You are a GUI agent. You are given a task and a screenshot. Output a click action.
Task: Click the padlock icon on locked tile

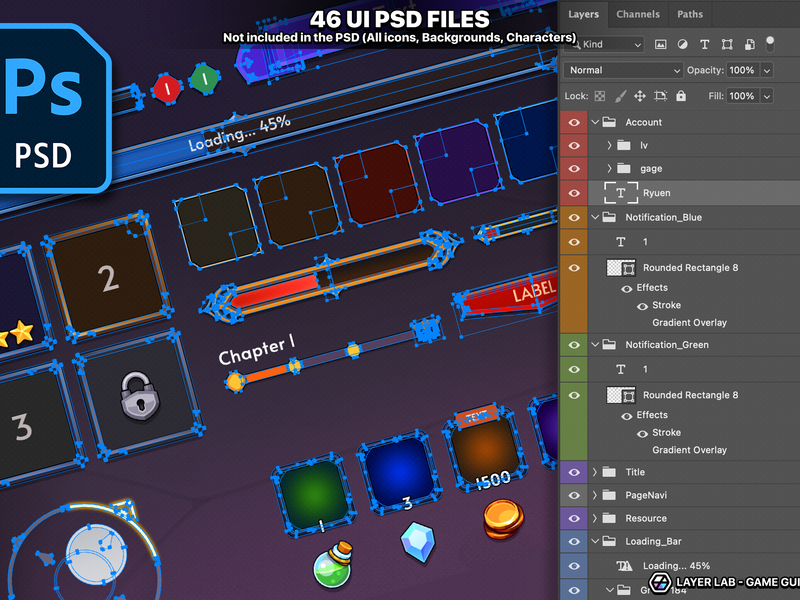(x=139, y=395)
